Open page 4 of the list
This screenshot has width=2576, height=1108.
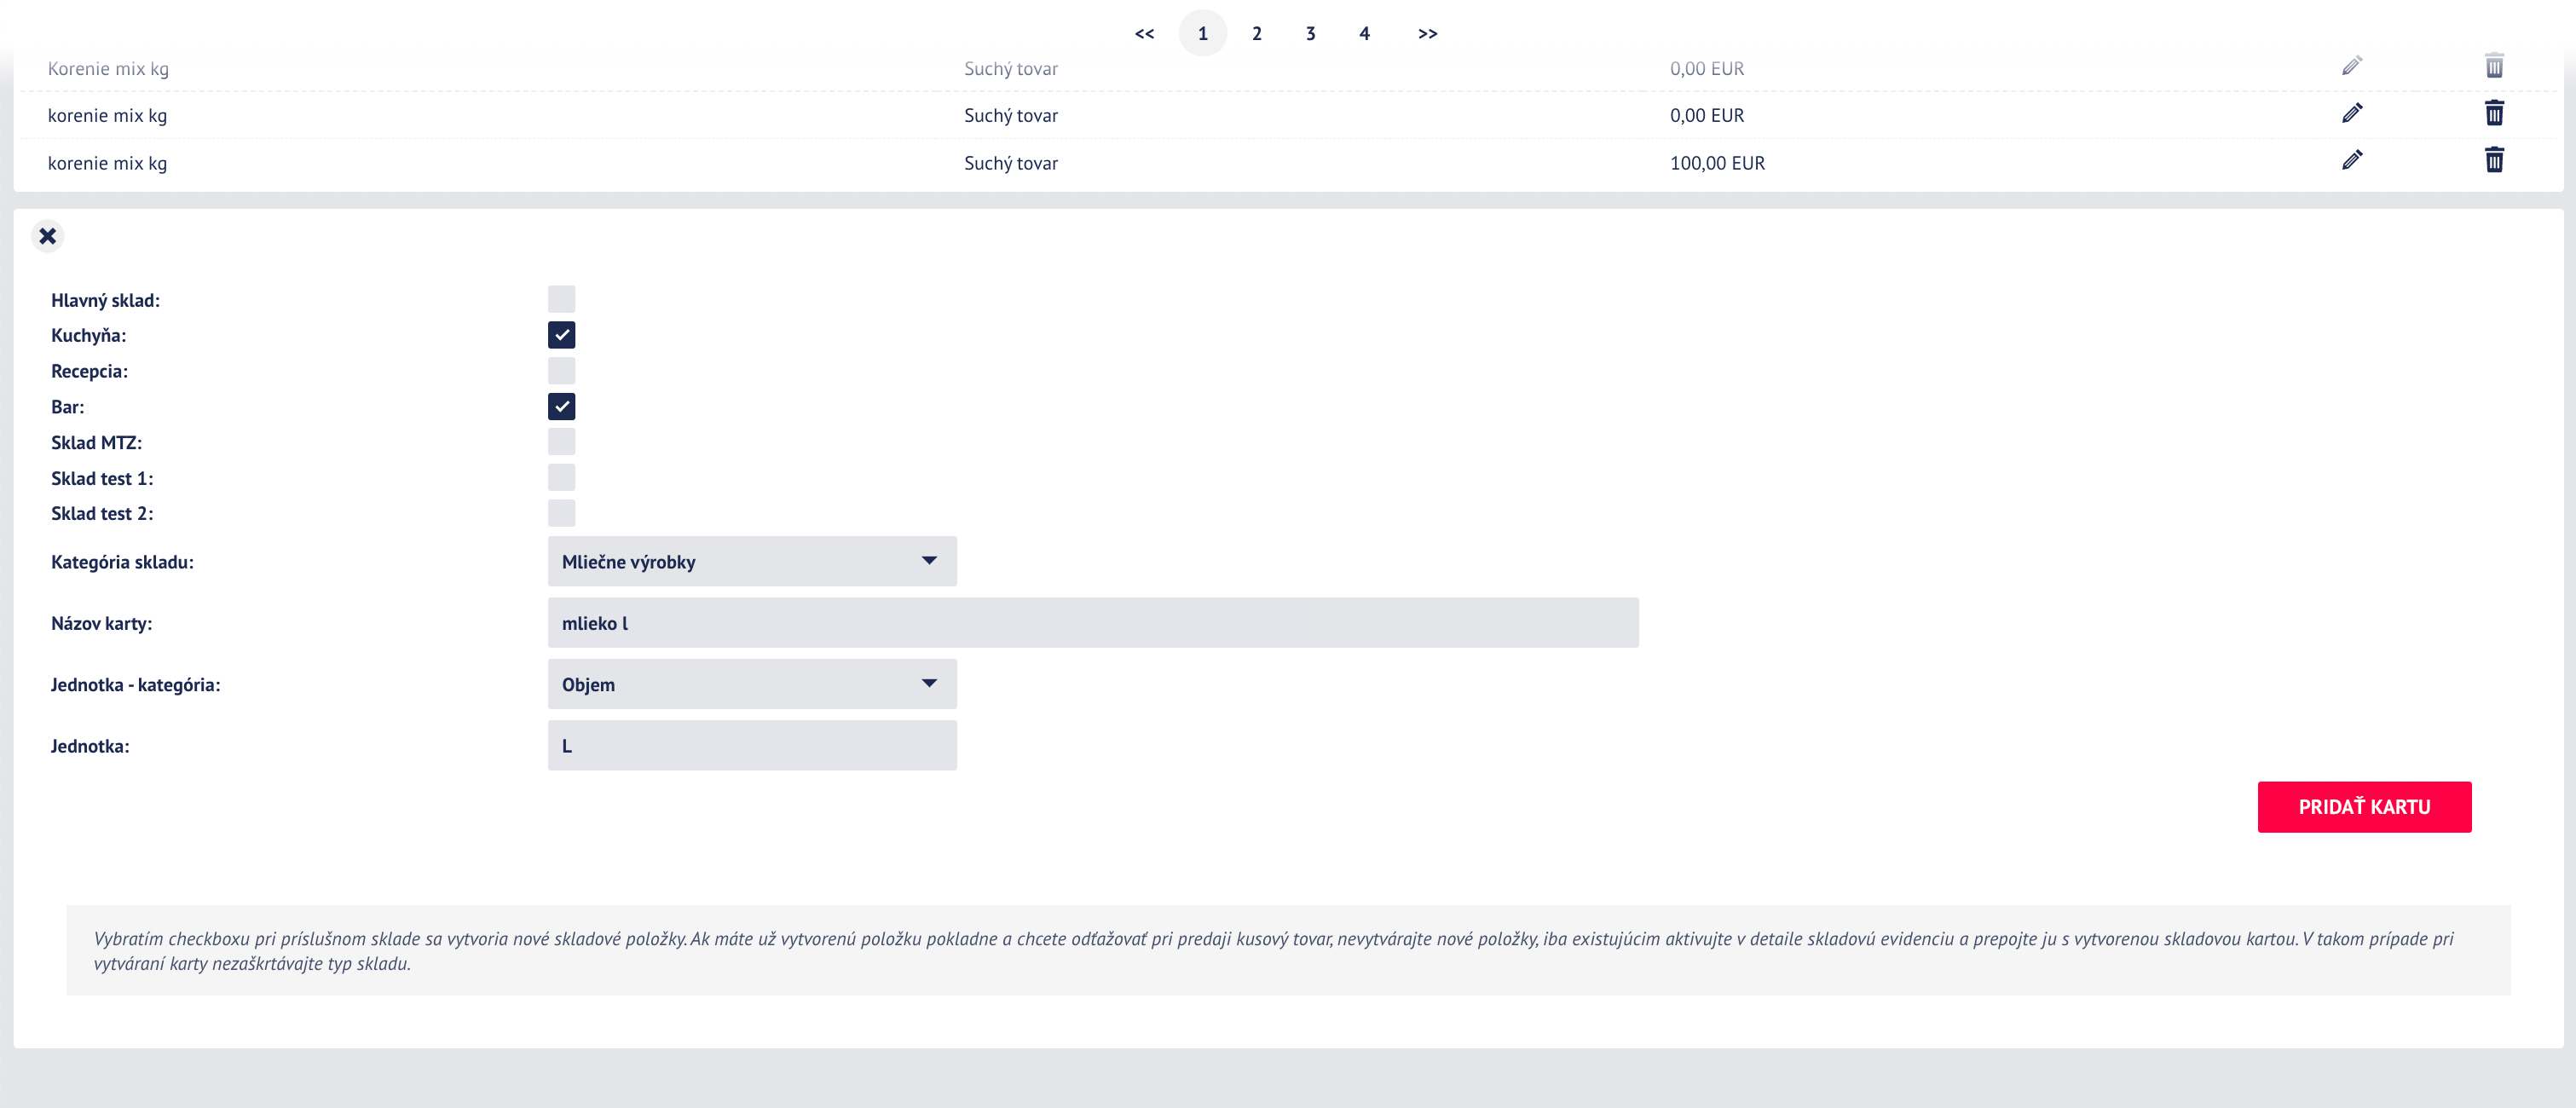tap(1364, 34)
